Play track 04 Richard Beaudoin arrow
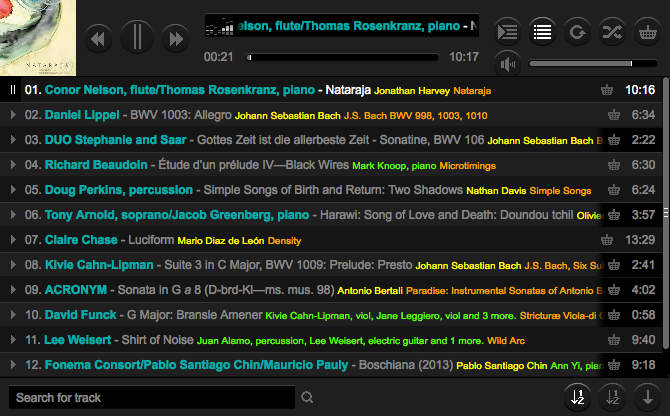Image resolution: width=670 pixels, height=416 pixels. pyautogui.click(x=13, y=164)
